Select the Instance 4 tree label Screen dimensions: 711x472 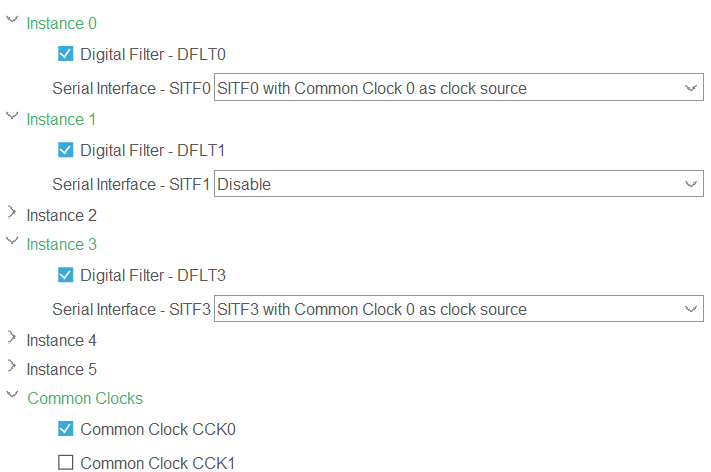click(61, 340)
